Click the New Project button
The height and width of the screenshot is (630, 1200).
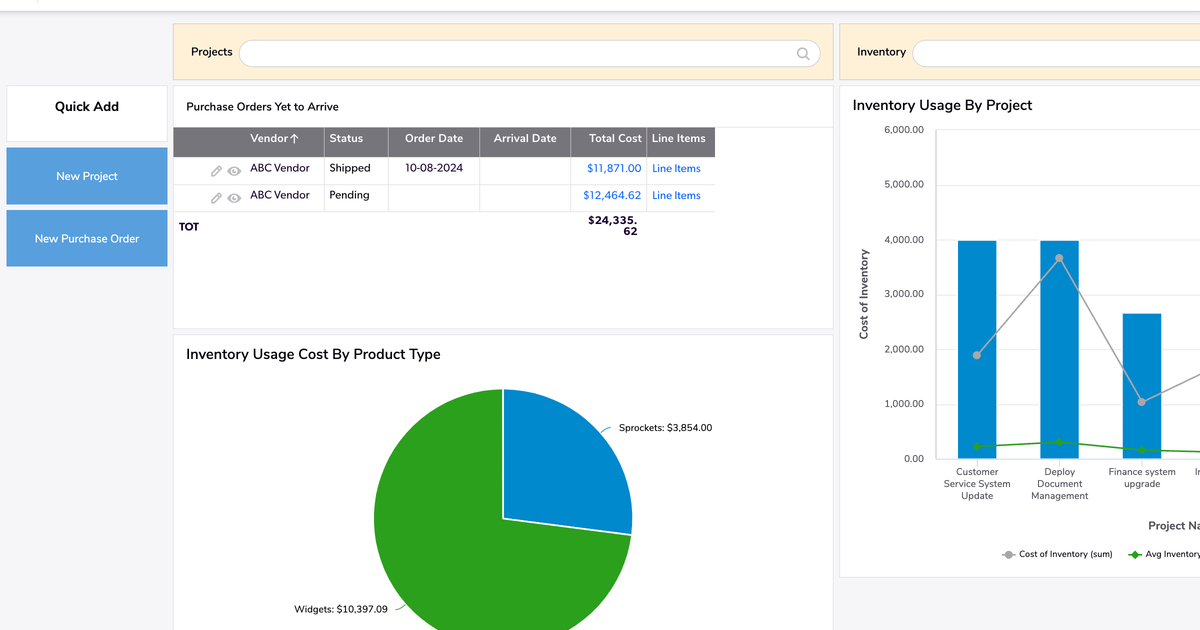click(x=87, y=176)
